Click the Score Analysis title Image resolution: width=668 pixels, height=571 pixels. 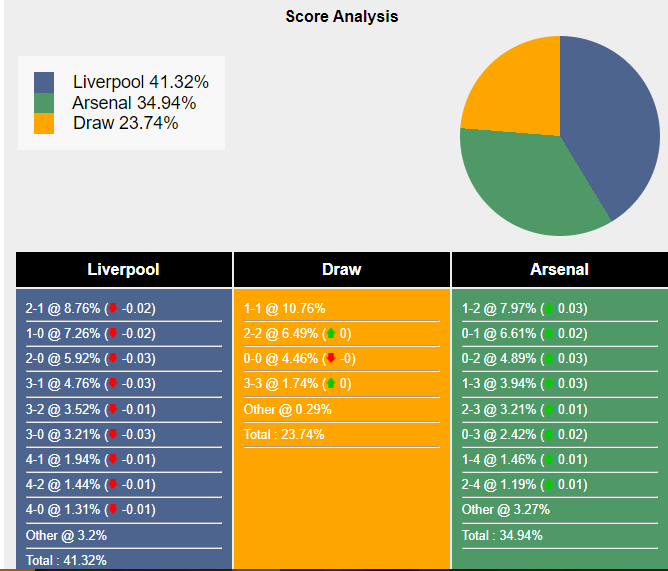click(x=341, y=16)
